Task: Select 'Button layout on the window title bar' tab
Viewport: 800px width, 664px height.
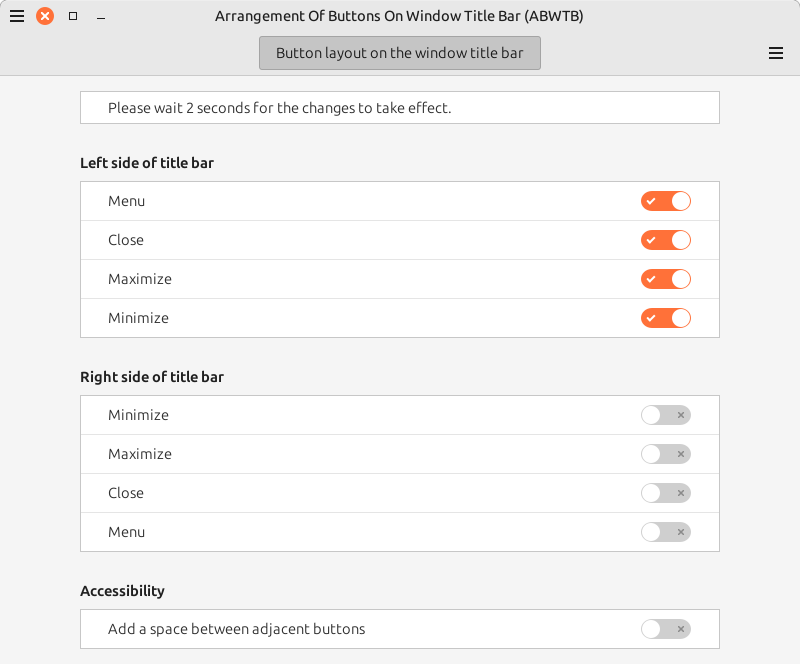Action: click(x=399, y=53)
